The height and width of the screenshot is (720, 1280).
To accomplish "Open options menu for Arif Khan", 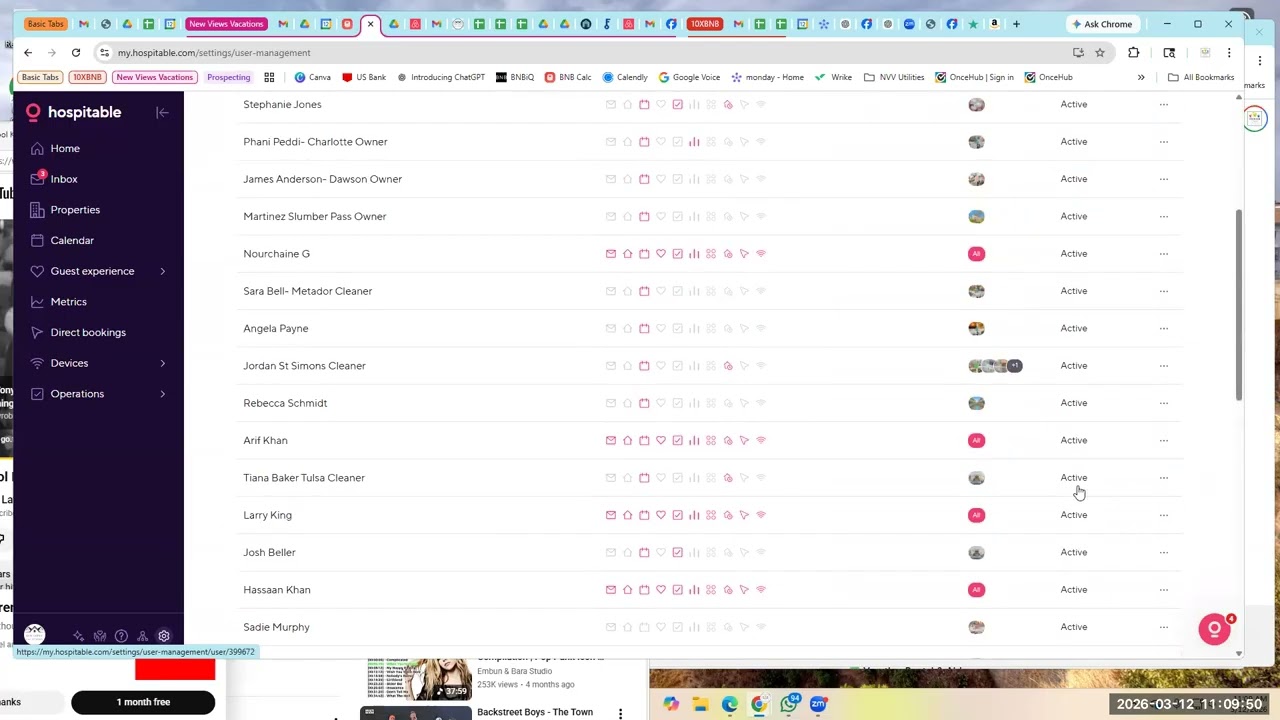I will tap(1164, 440).
